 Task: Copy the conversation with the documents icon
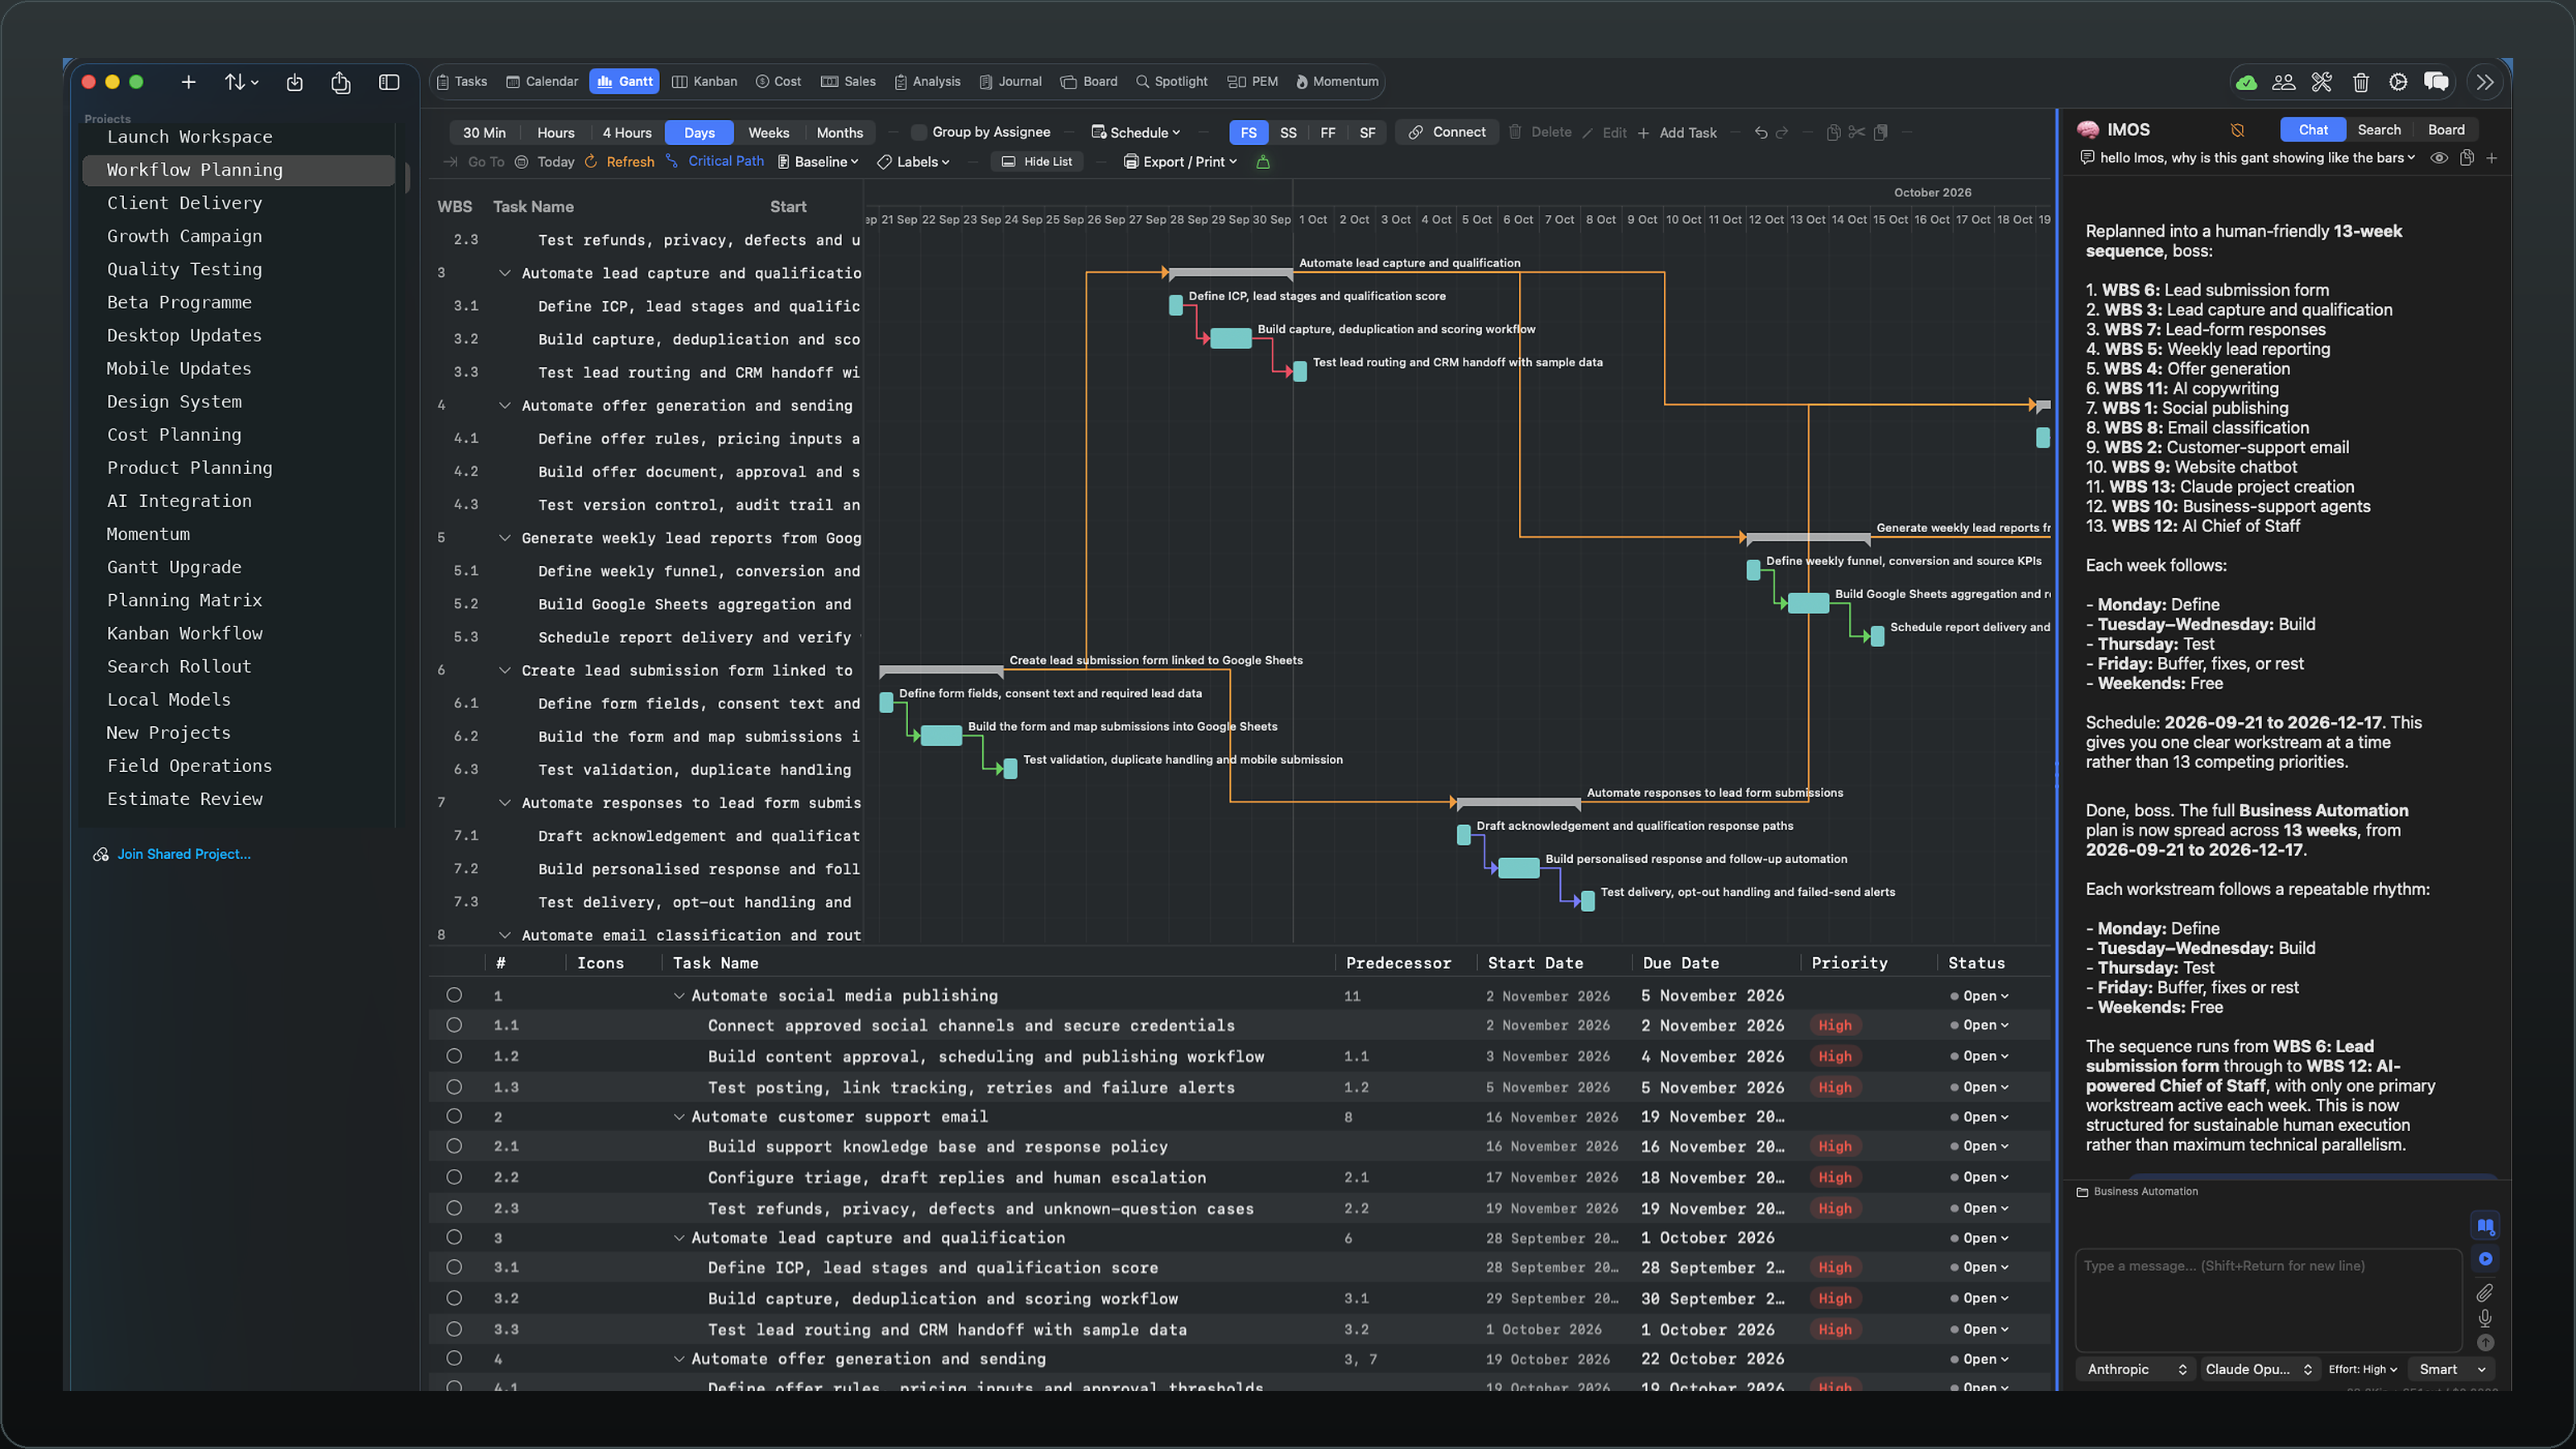point(2467,158)
